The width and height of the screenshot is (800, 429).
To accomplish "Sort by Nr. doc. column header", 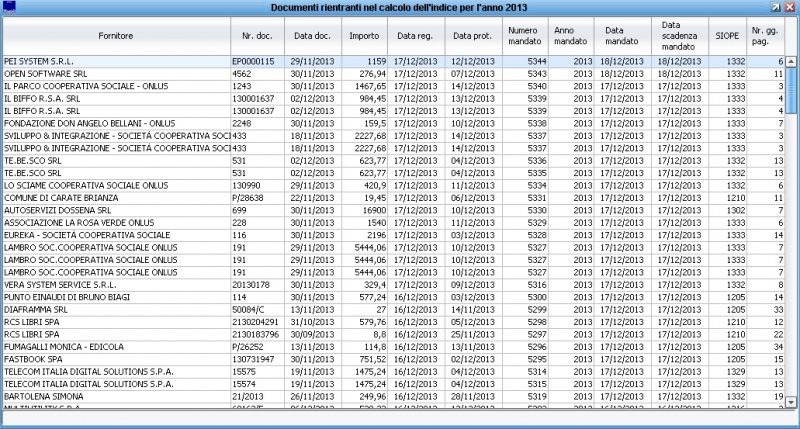I will (x=257, y=36).
